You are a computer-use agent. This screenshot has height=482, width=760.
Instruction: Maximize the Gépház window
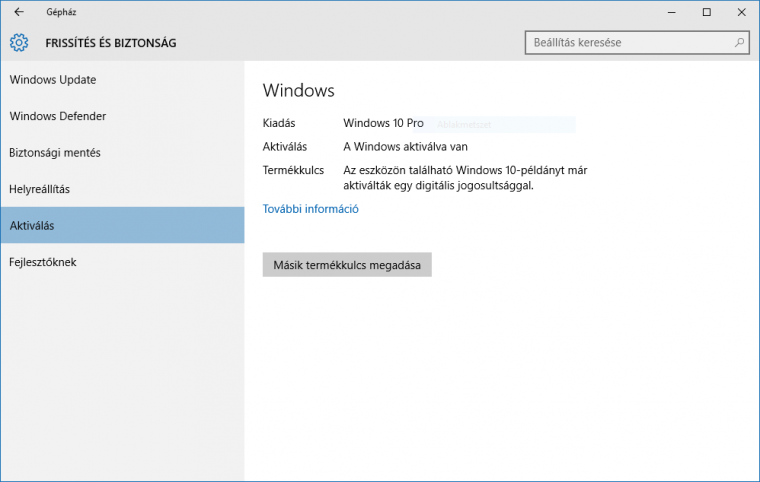click(x=707, y=12)
